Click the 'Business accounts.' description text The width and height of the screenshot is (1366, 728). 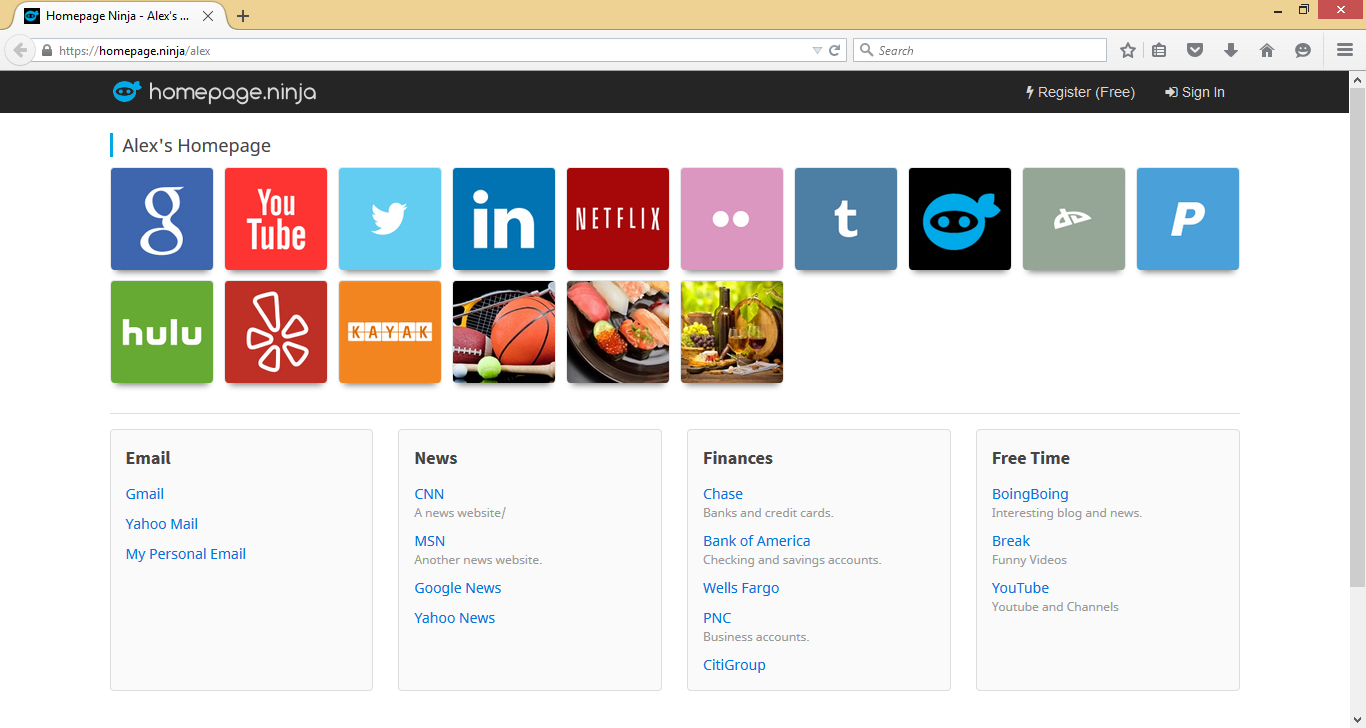tap(756, 637)
